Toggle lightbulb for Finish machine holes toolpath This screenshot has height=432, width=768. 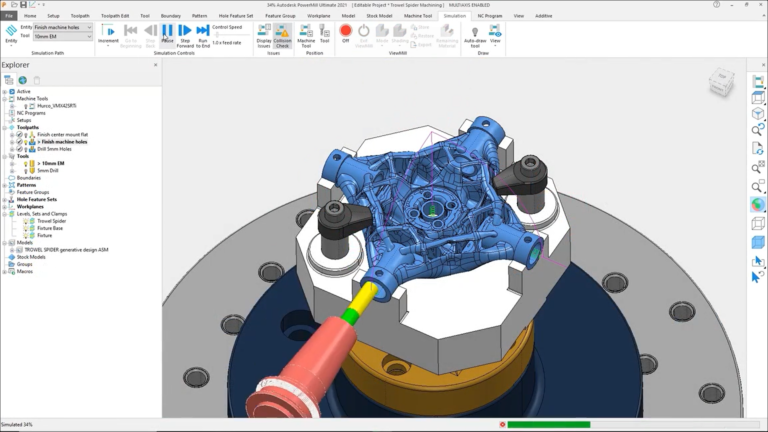coord(26,142)
